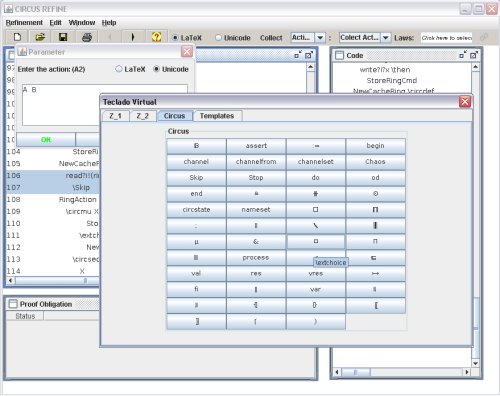The height and width of the screenshot is (396, 500).
Task: Select line 108 RingAction row
Action: pos(53,200)
